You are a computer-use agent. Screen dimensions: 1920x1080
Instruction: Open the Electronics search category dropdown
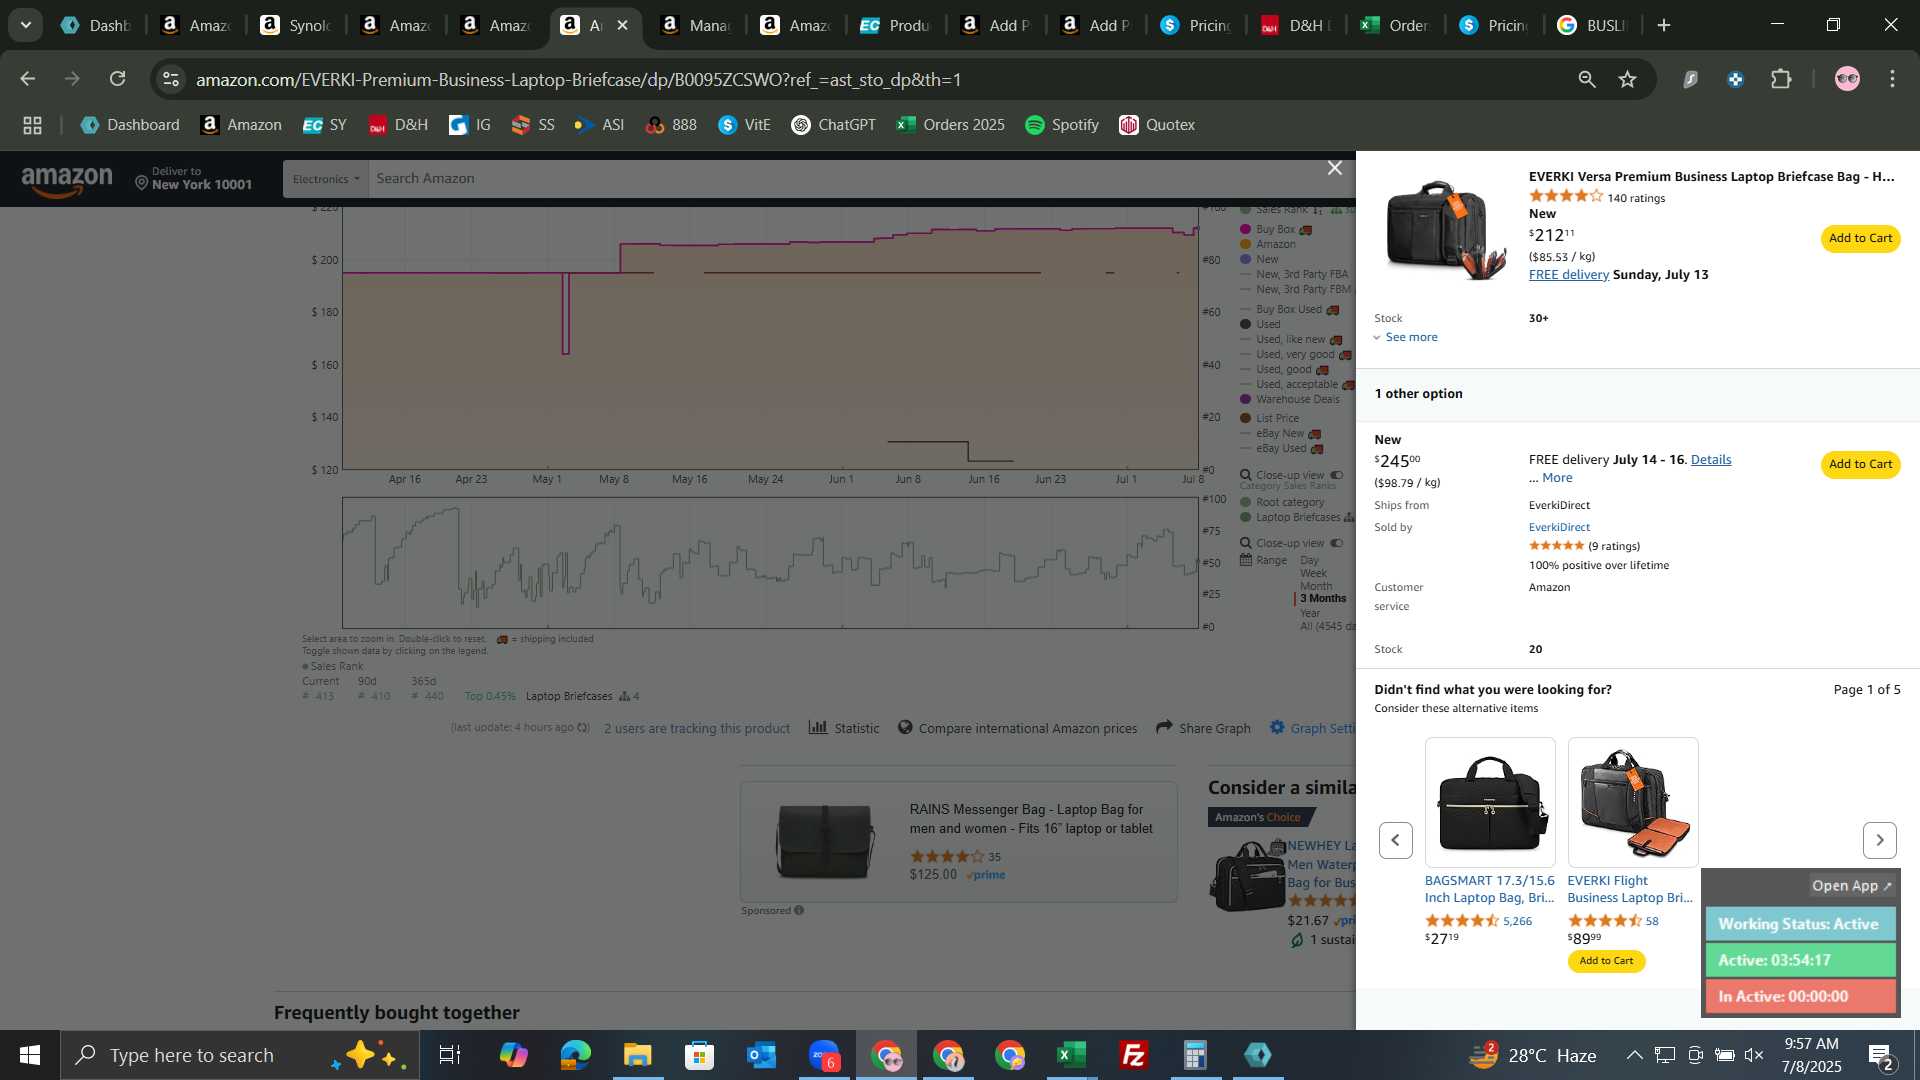coord(326,179)
